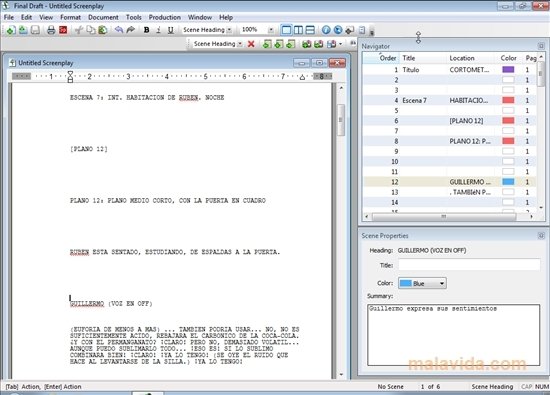550x395 pixels.
Task: Sort Navigator by Order column header
Action: (x=382, y=58)
